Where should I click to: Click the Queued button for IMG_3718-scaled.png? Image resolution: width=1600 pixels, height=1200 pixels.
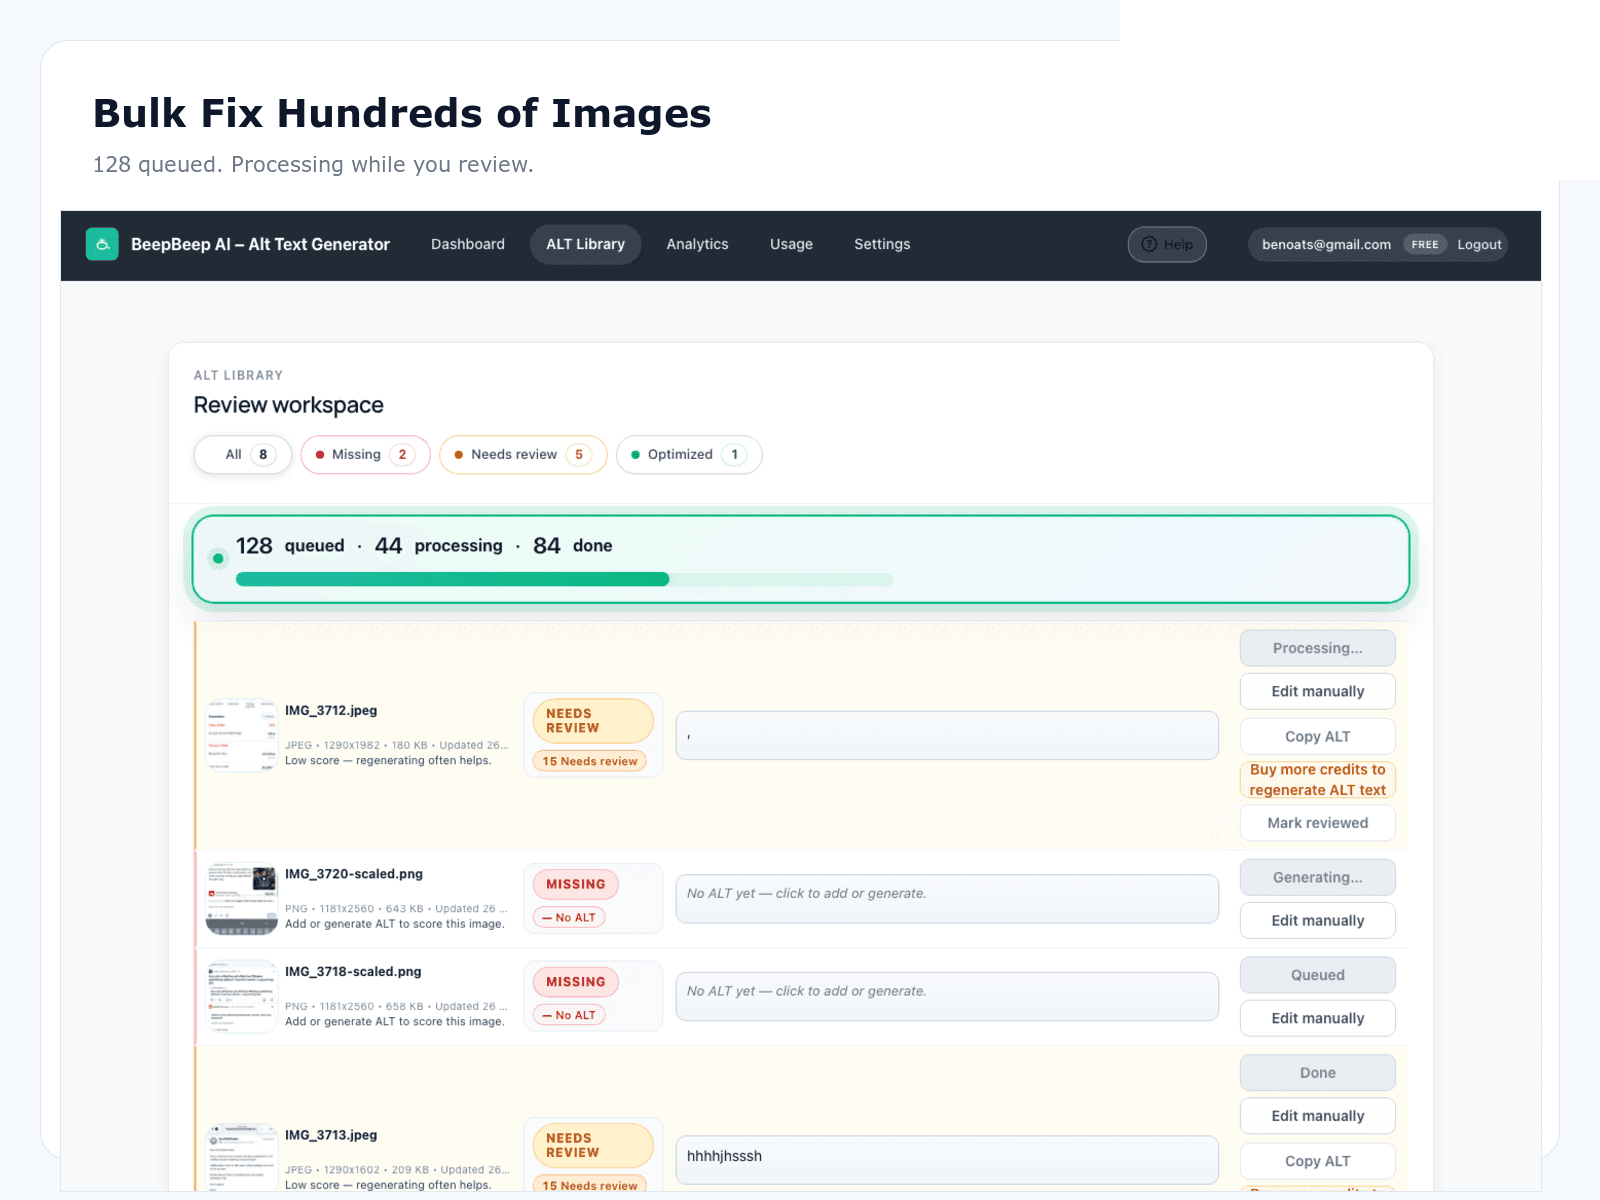click(x=1318, y=975)
